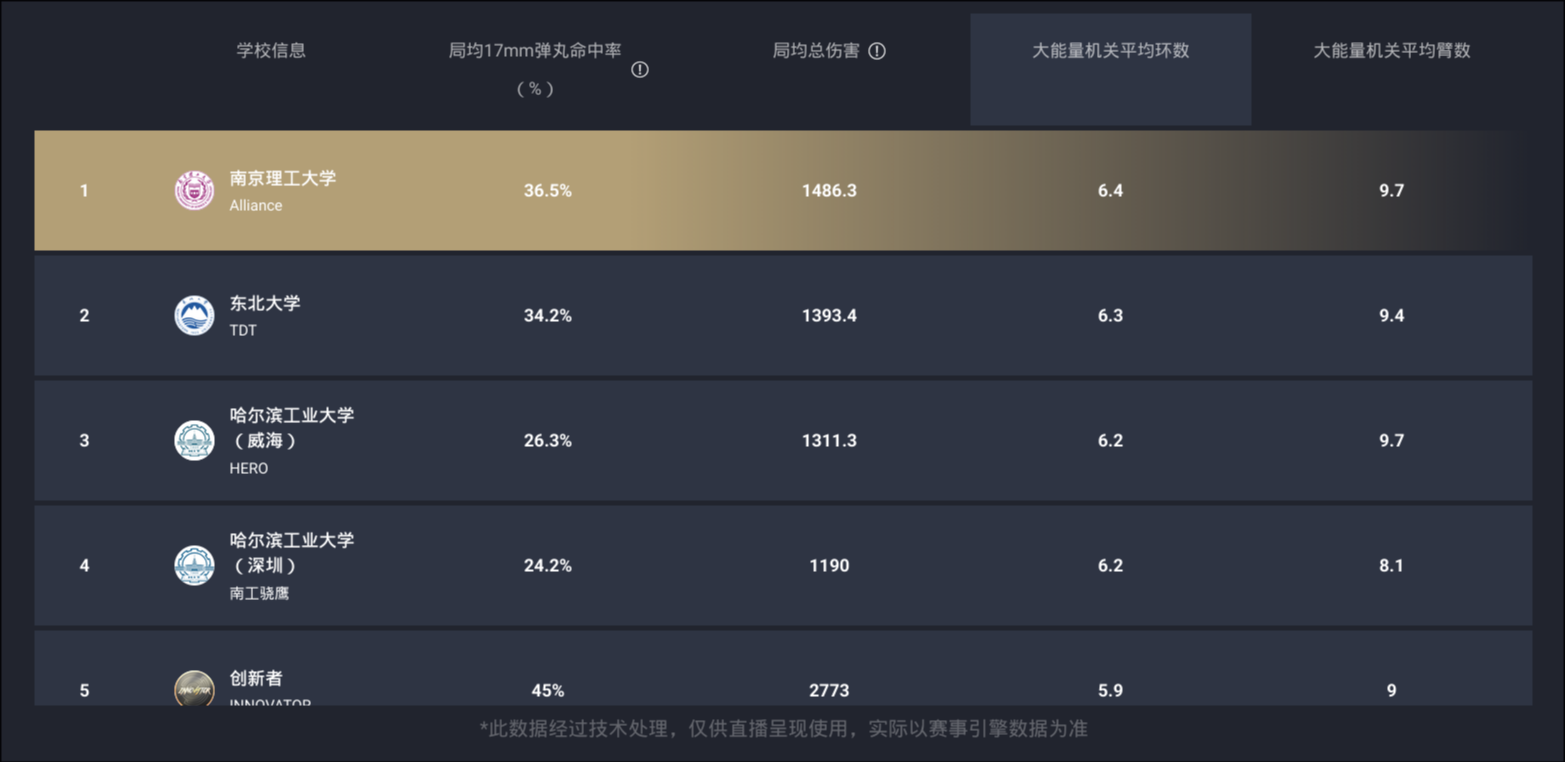Click info icon beside 局均总伤害
The image size is (1565, 762).
[x=877, y=51]
